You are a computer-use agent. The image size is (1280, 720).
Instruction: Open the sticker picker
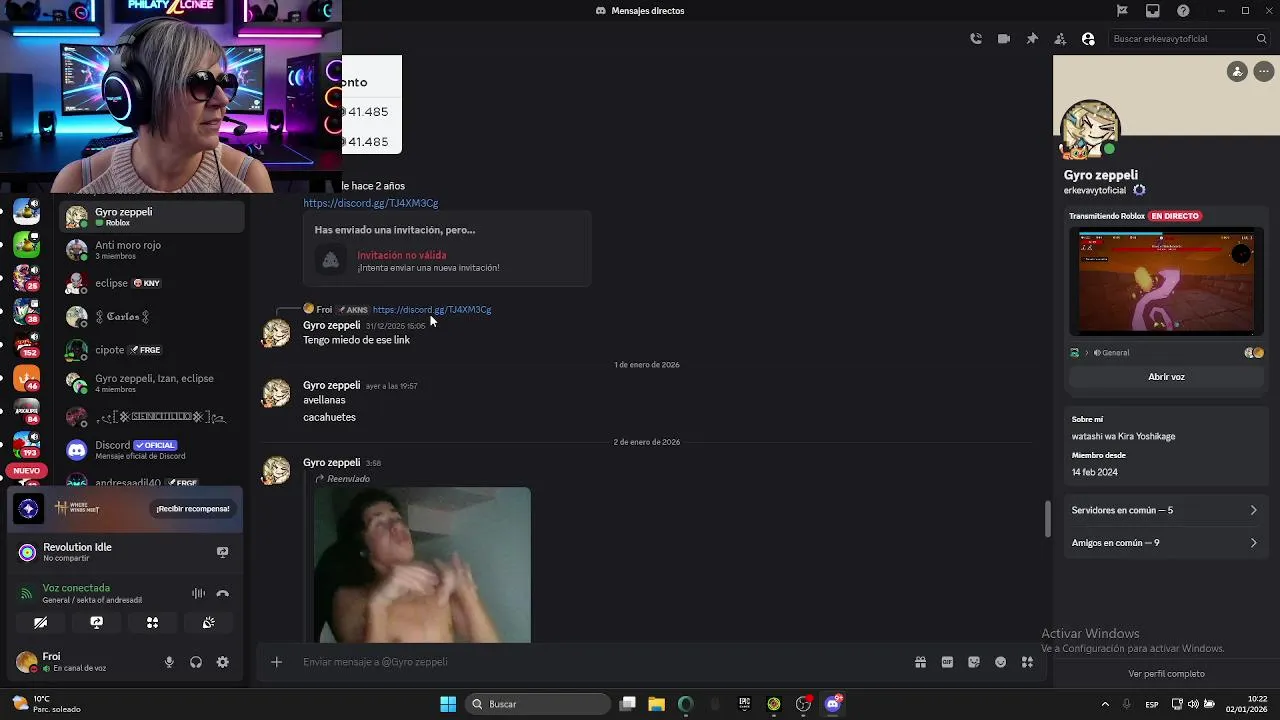coord(974,662)
